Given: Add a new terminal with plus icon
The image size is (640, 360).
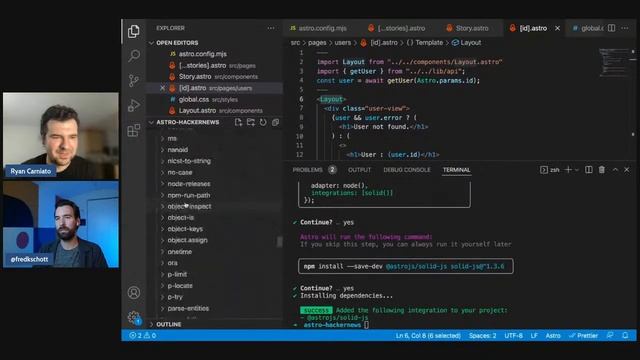Looking at the screenshot, I should 568,170.
